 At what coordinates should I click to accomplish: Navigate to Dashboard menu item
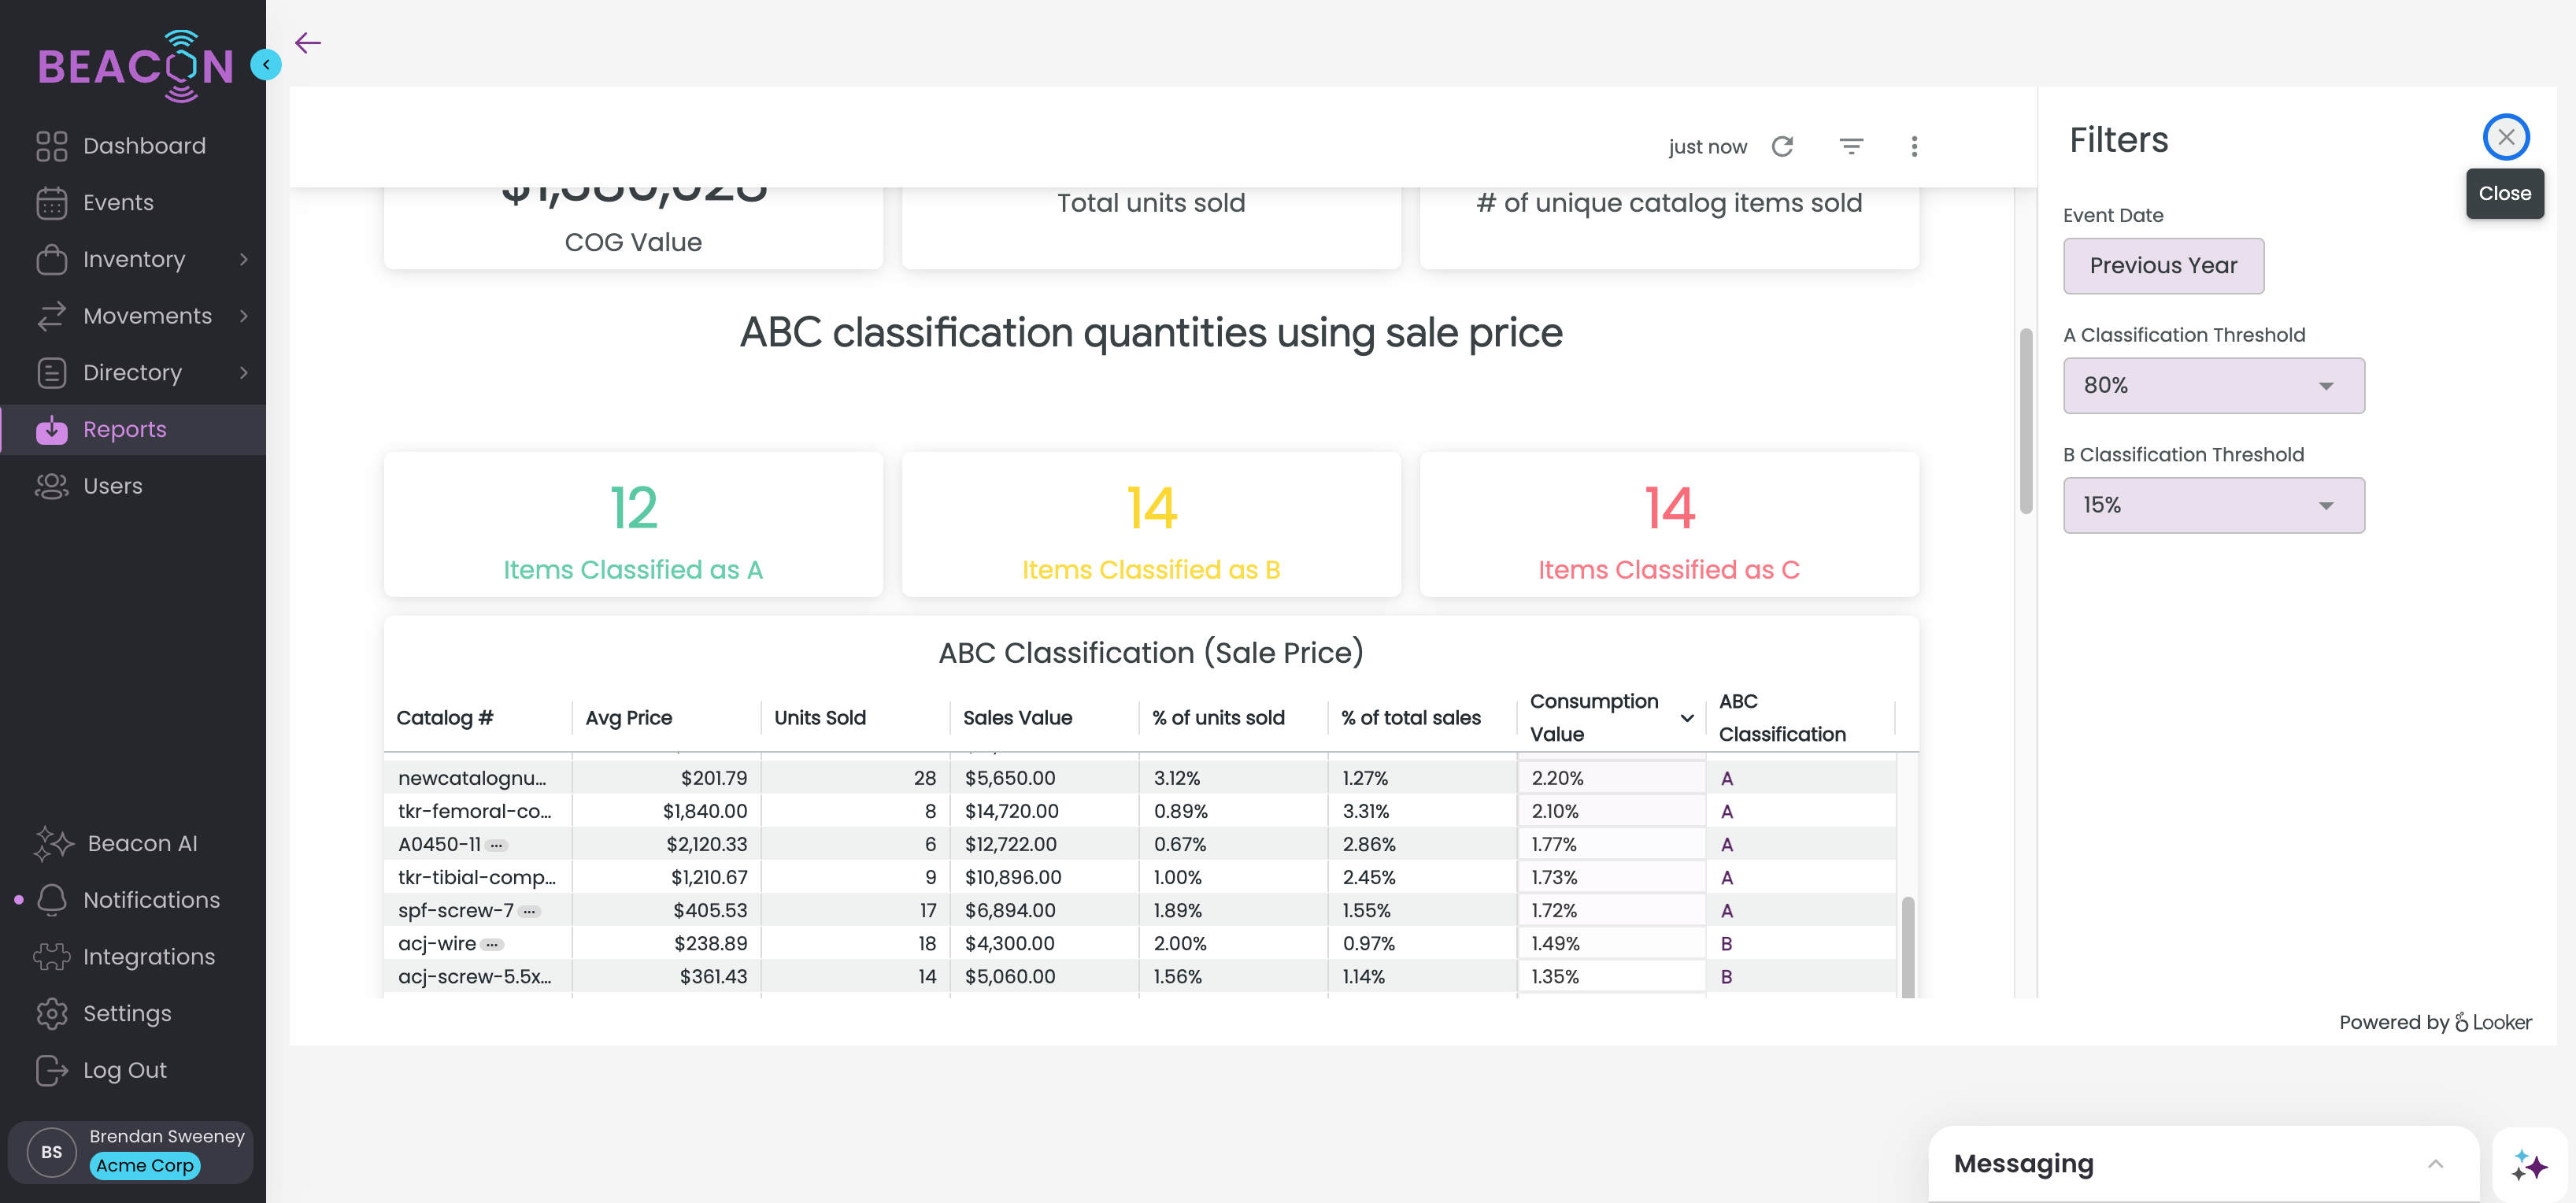pos(144,146)
